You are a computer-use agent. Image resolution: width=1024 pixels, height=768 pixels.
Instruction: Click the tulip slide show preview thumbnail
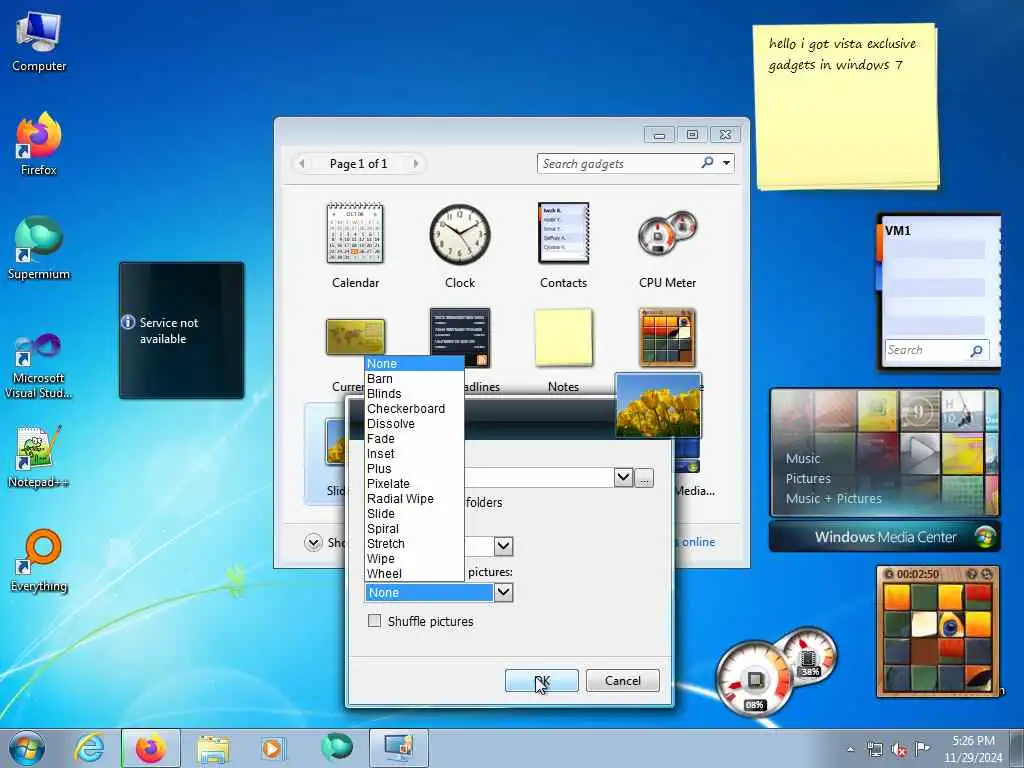click(x=658, y=405)
